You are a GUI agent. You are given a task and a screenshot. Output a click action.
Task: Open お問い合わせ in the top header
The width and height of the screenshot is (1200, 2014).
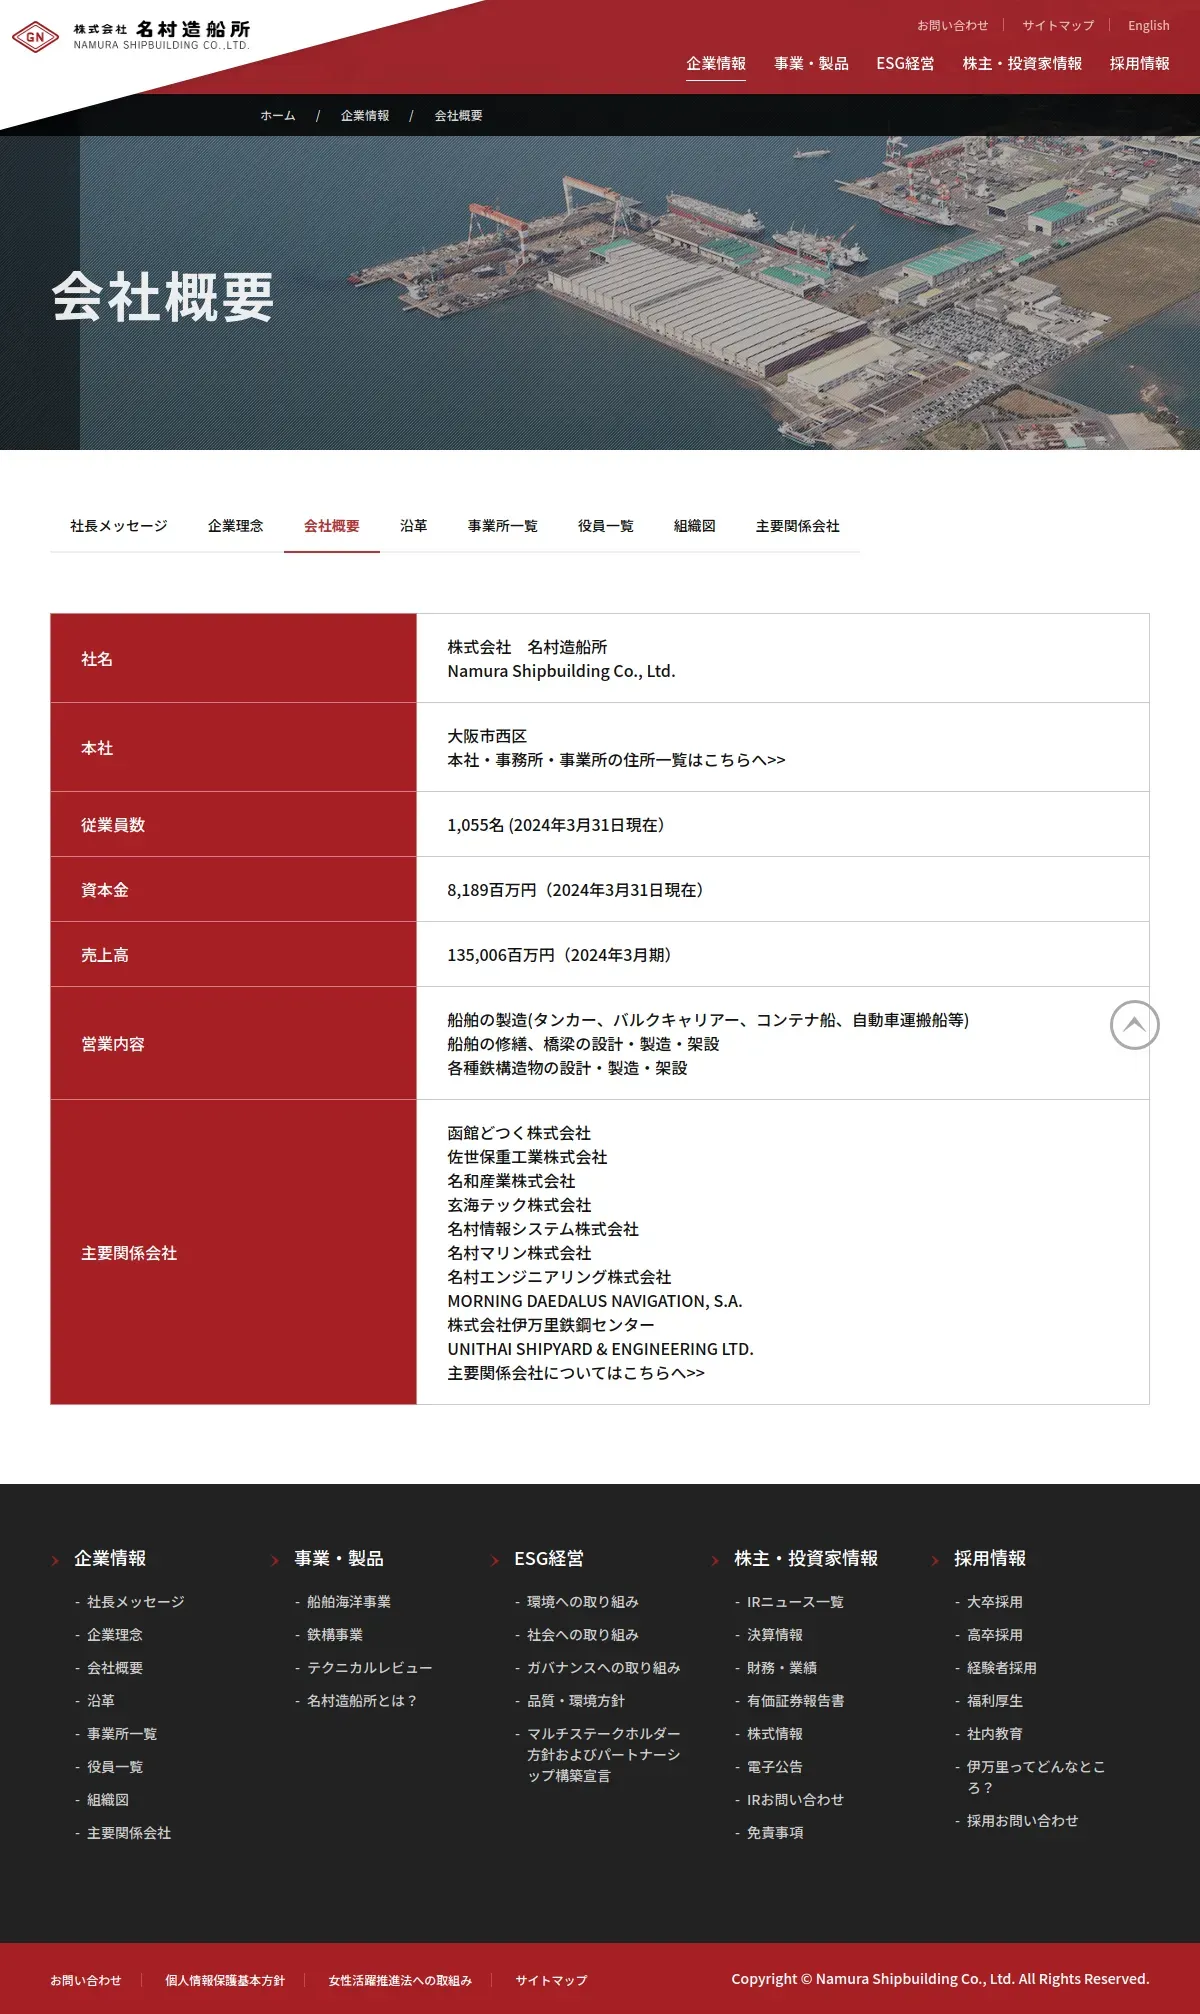(x=952, y=25)
